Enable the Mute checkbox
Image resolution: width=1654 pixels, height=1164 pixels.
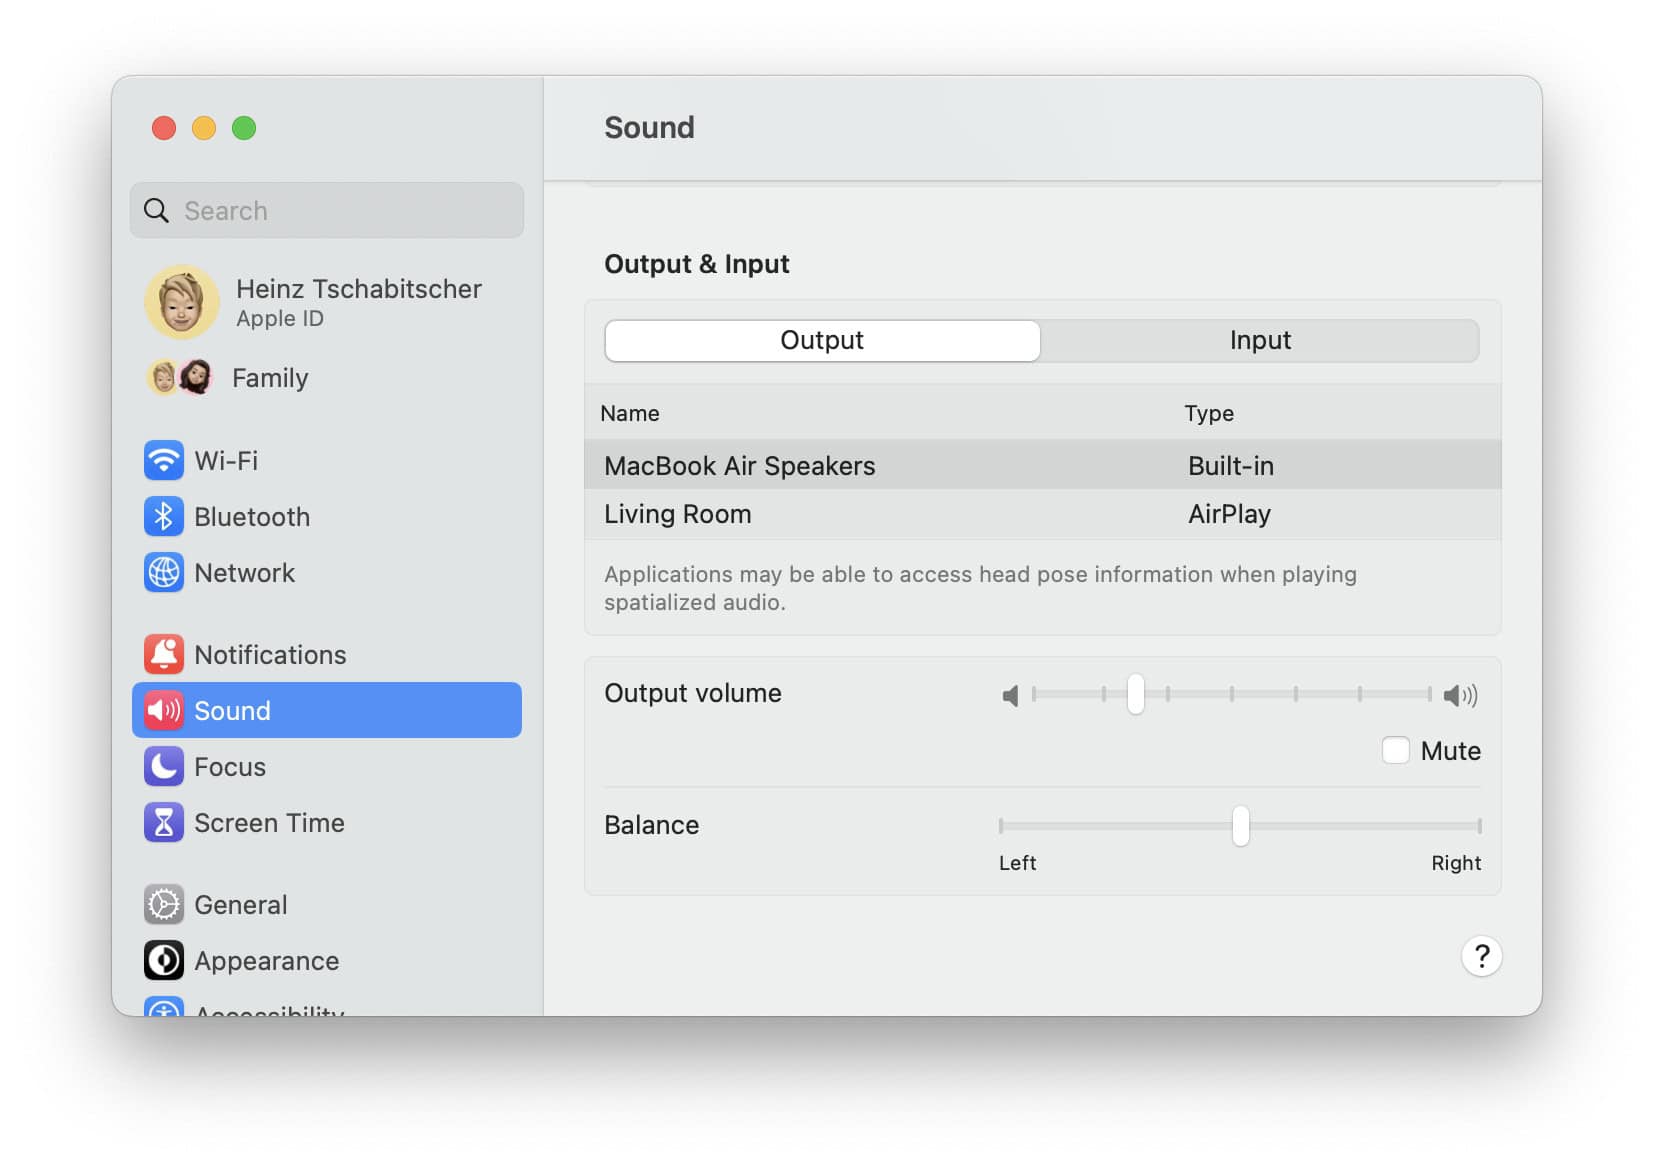point(1396,750)
